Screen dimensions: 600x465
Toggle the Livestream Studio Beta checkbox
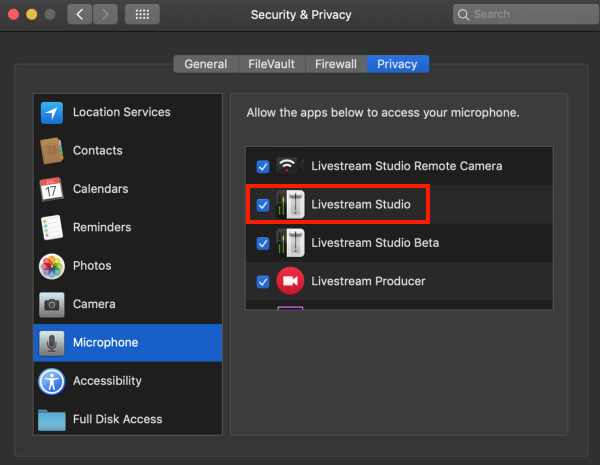(263, 243)
